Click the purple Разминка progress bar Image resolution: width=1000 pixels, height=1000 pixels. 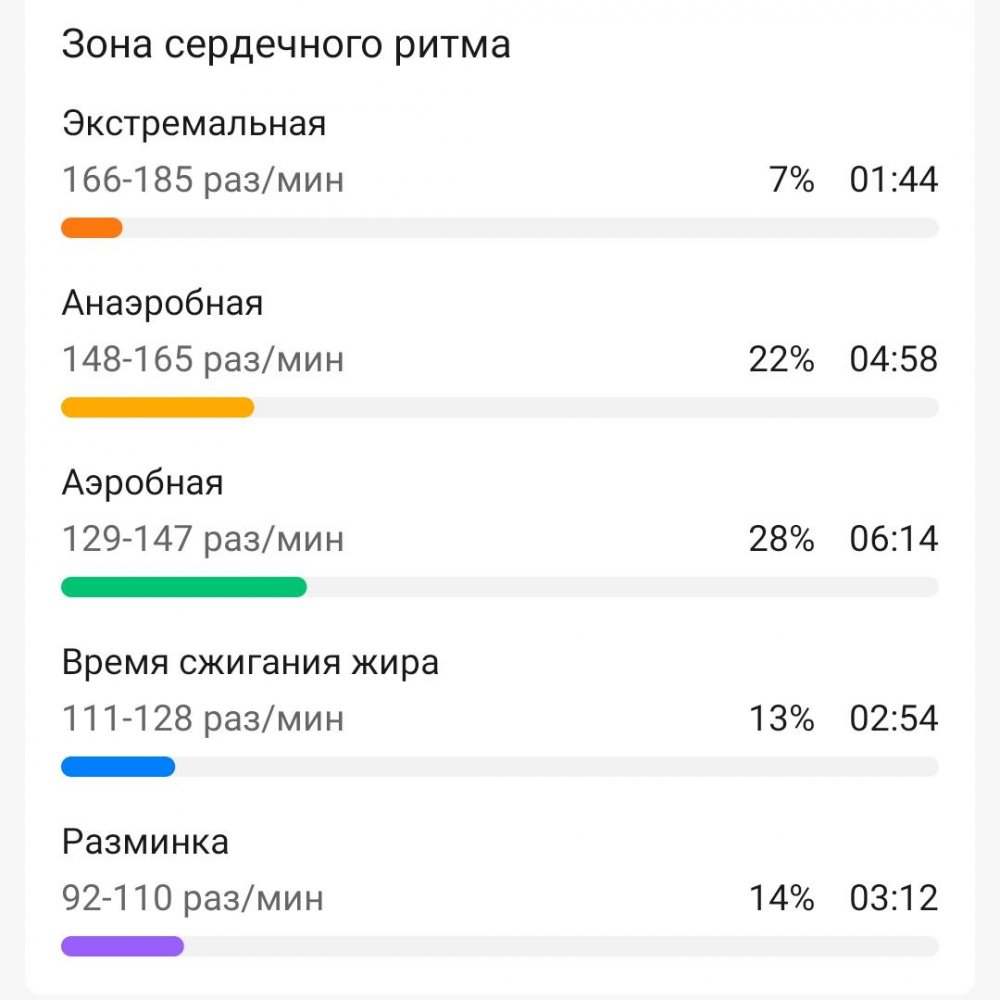point(122,946)
